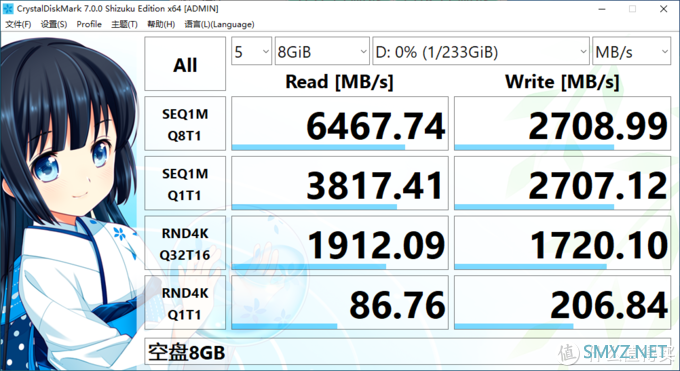Open the 语言(L)(Language) menu

click(219, 24)
